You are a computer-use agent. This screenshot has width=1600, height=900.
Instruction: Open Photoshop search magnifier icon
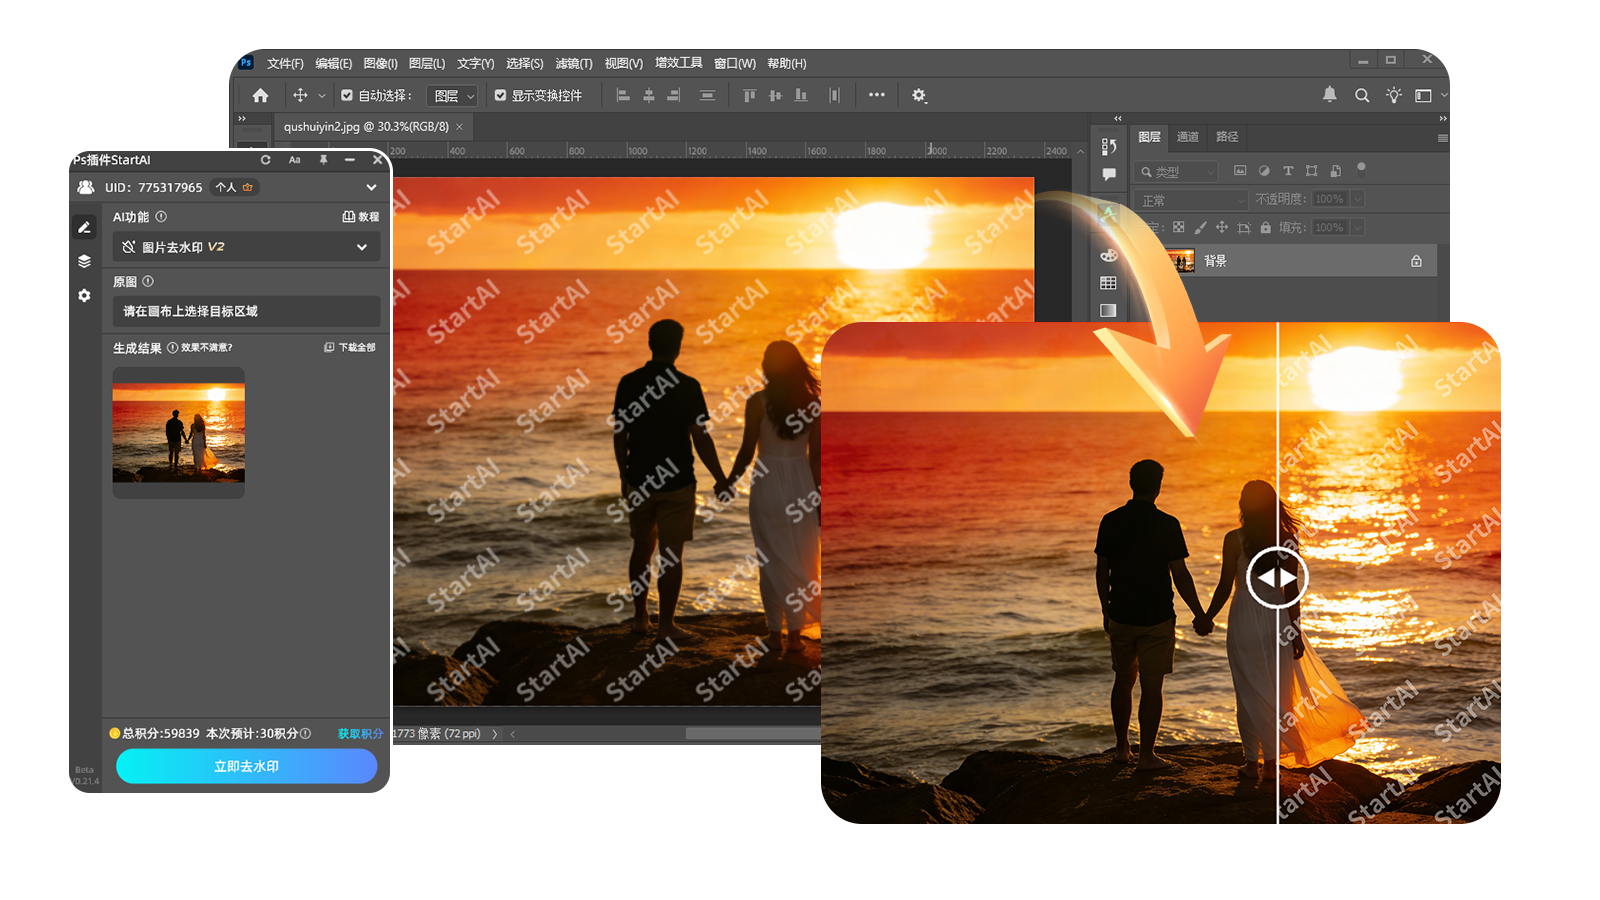click(1362, 96)
